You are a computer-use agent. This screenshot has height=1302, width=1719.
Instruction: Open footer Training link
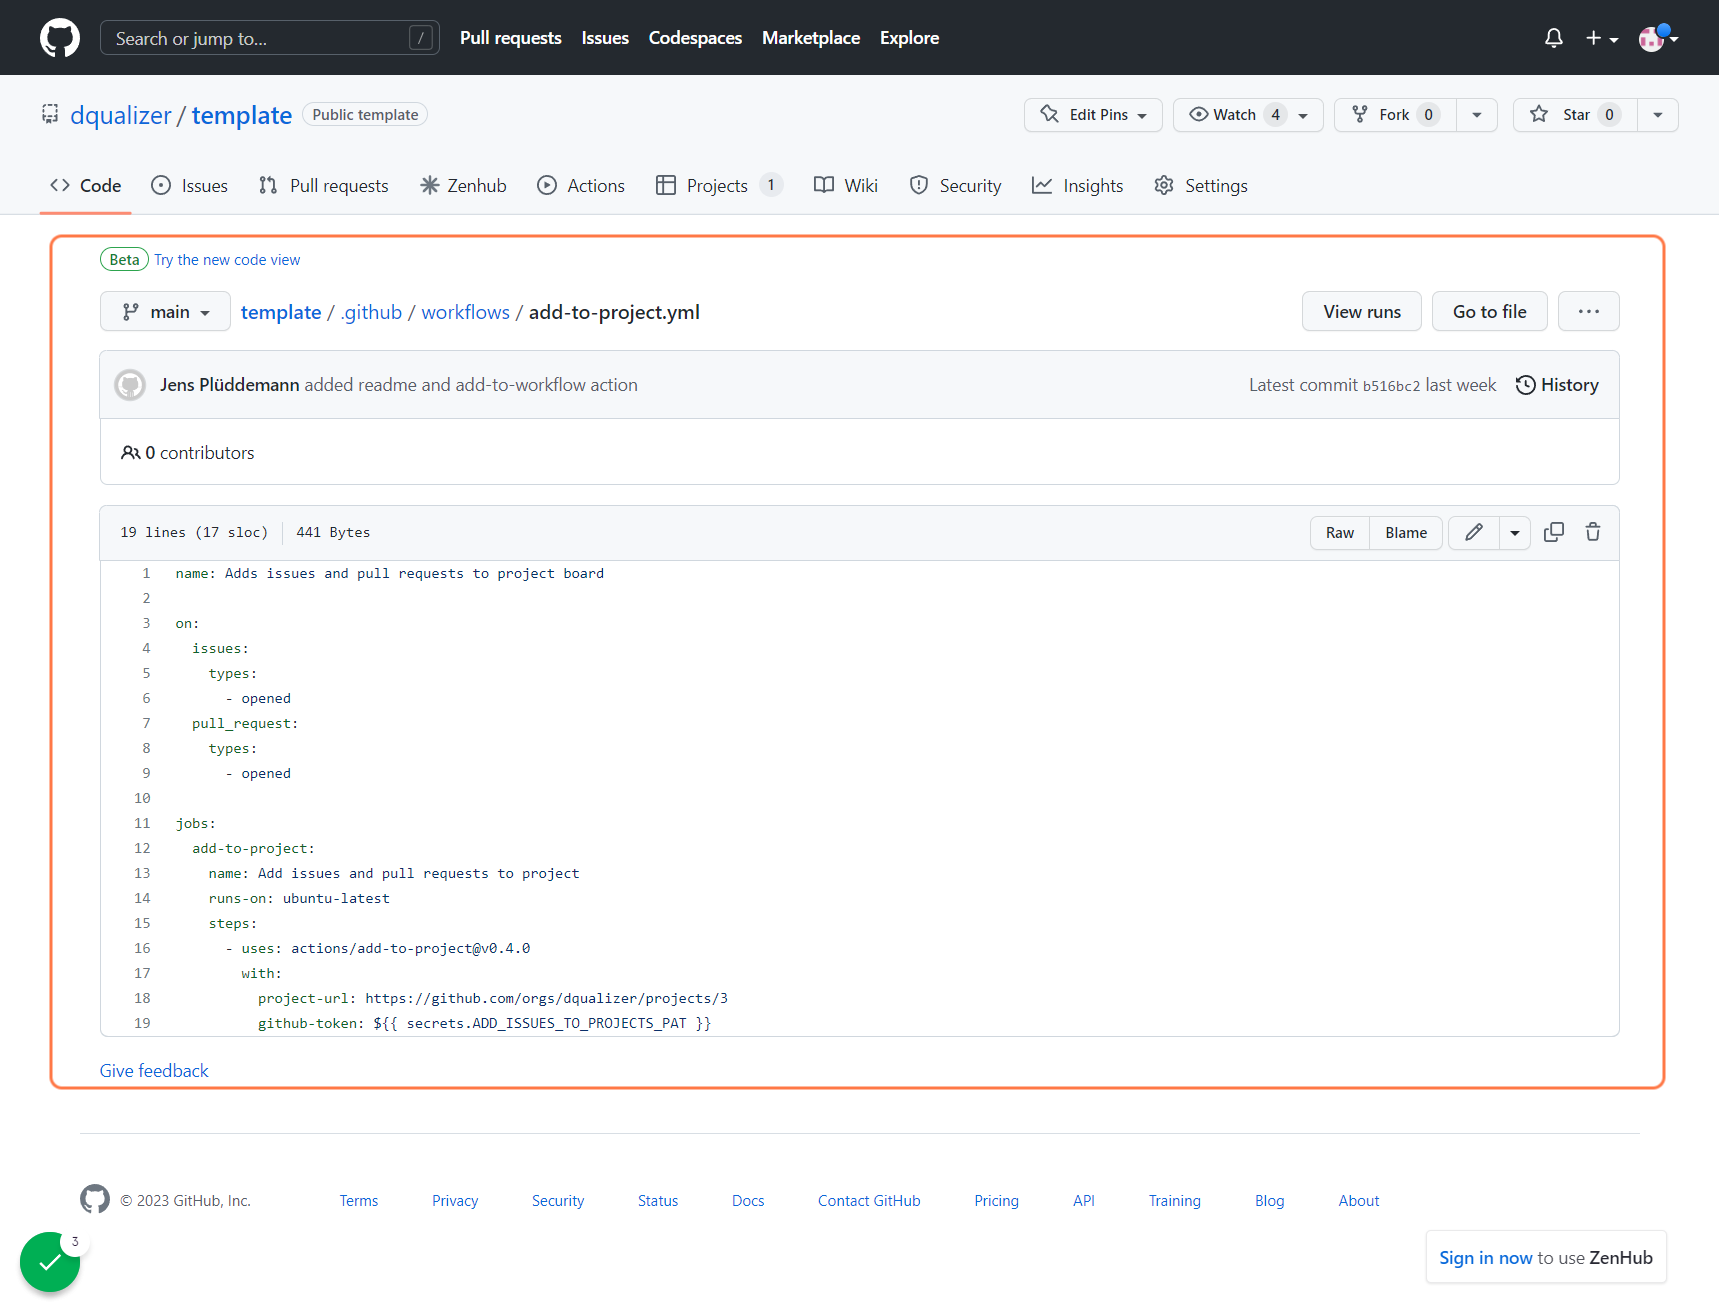click(x=1175, y=1200)
